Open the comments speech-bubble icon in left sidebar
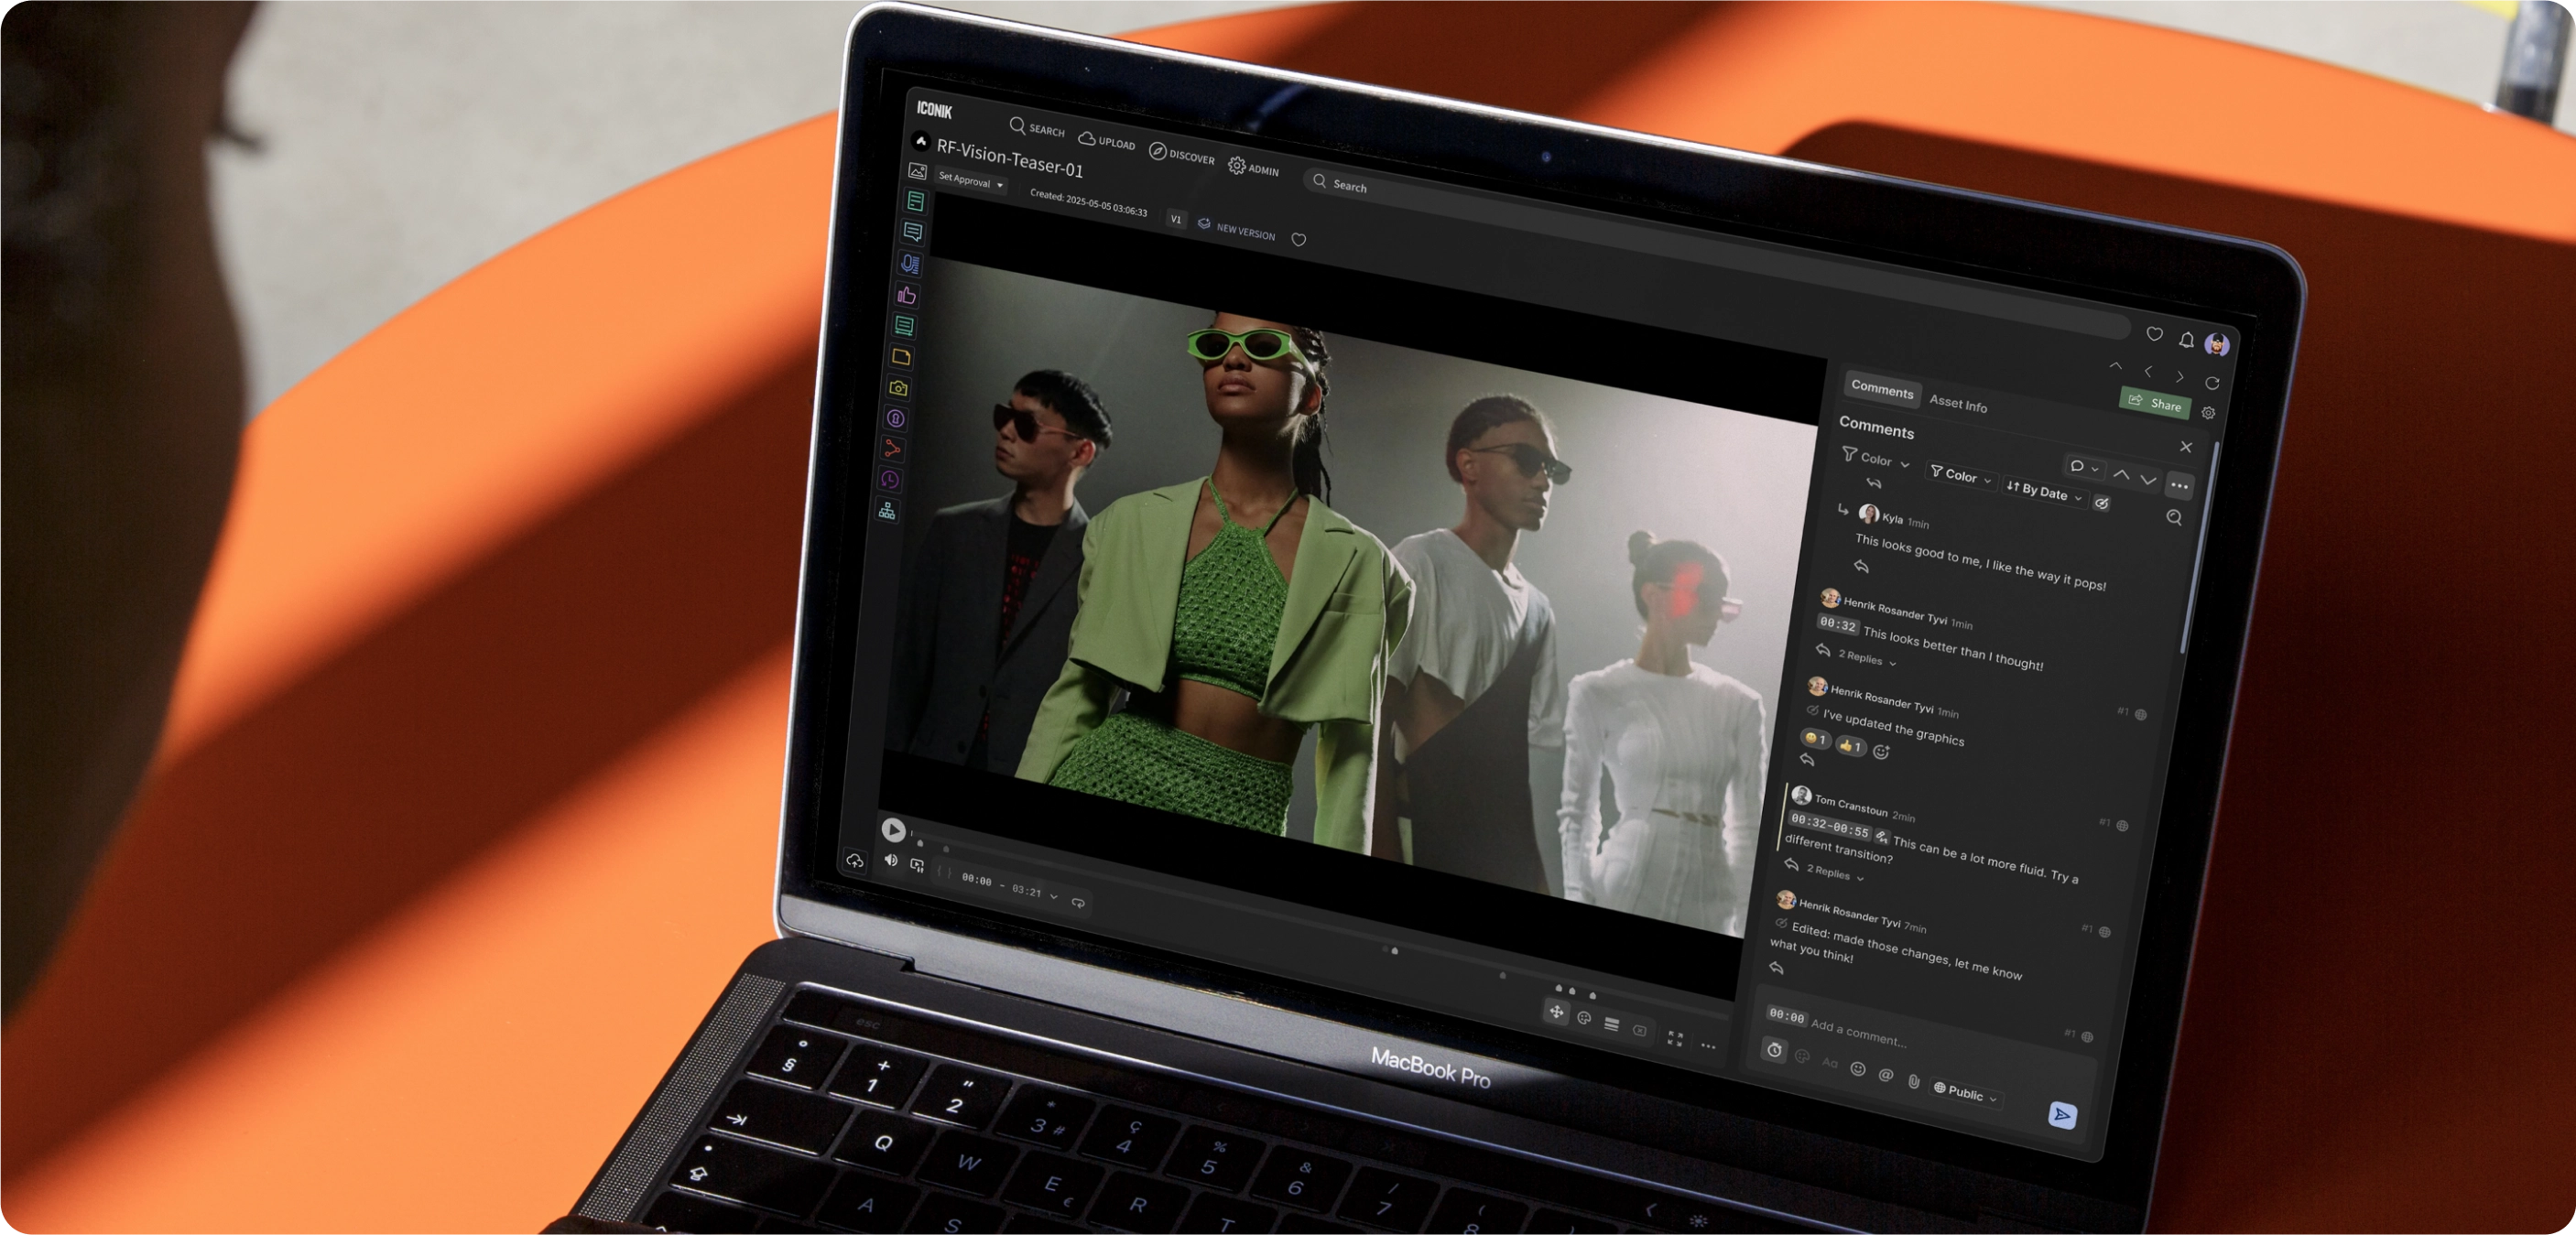The height and width of the screenshot is (1235, 2576). (x=912, y=232)
